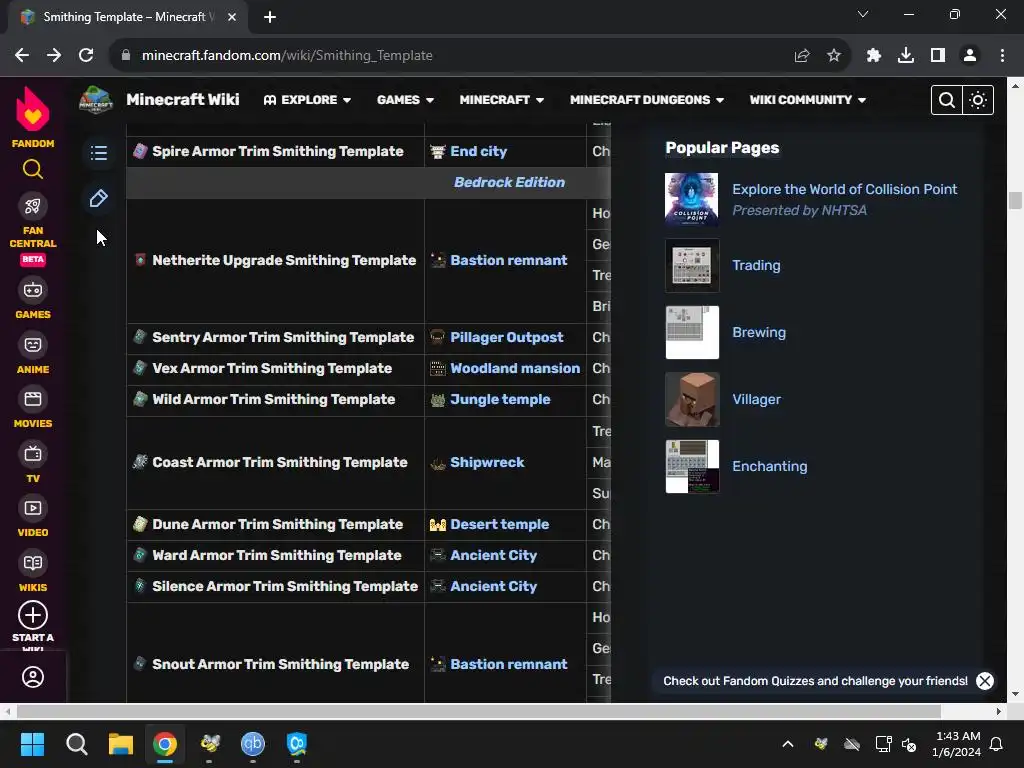Expand the Games dropdown menu
The width and height of the screenshot is (1024, 768).
(405, 100)
